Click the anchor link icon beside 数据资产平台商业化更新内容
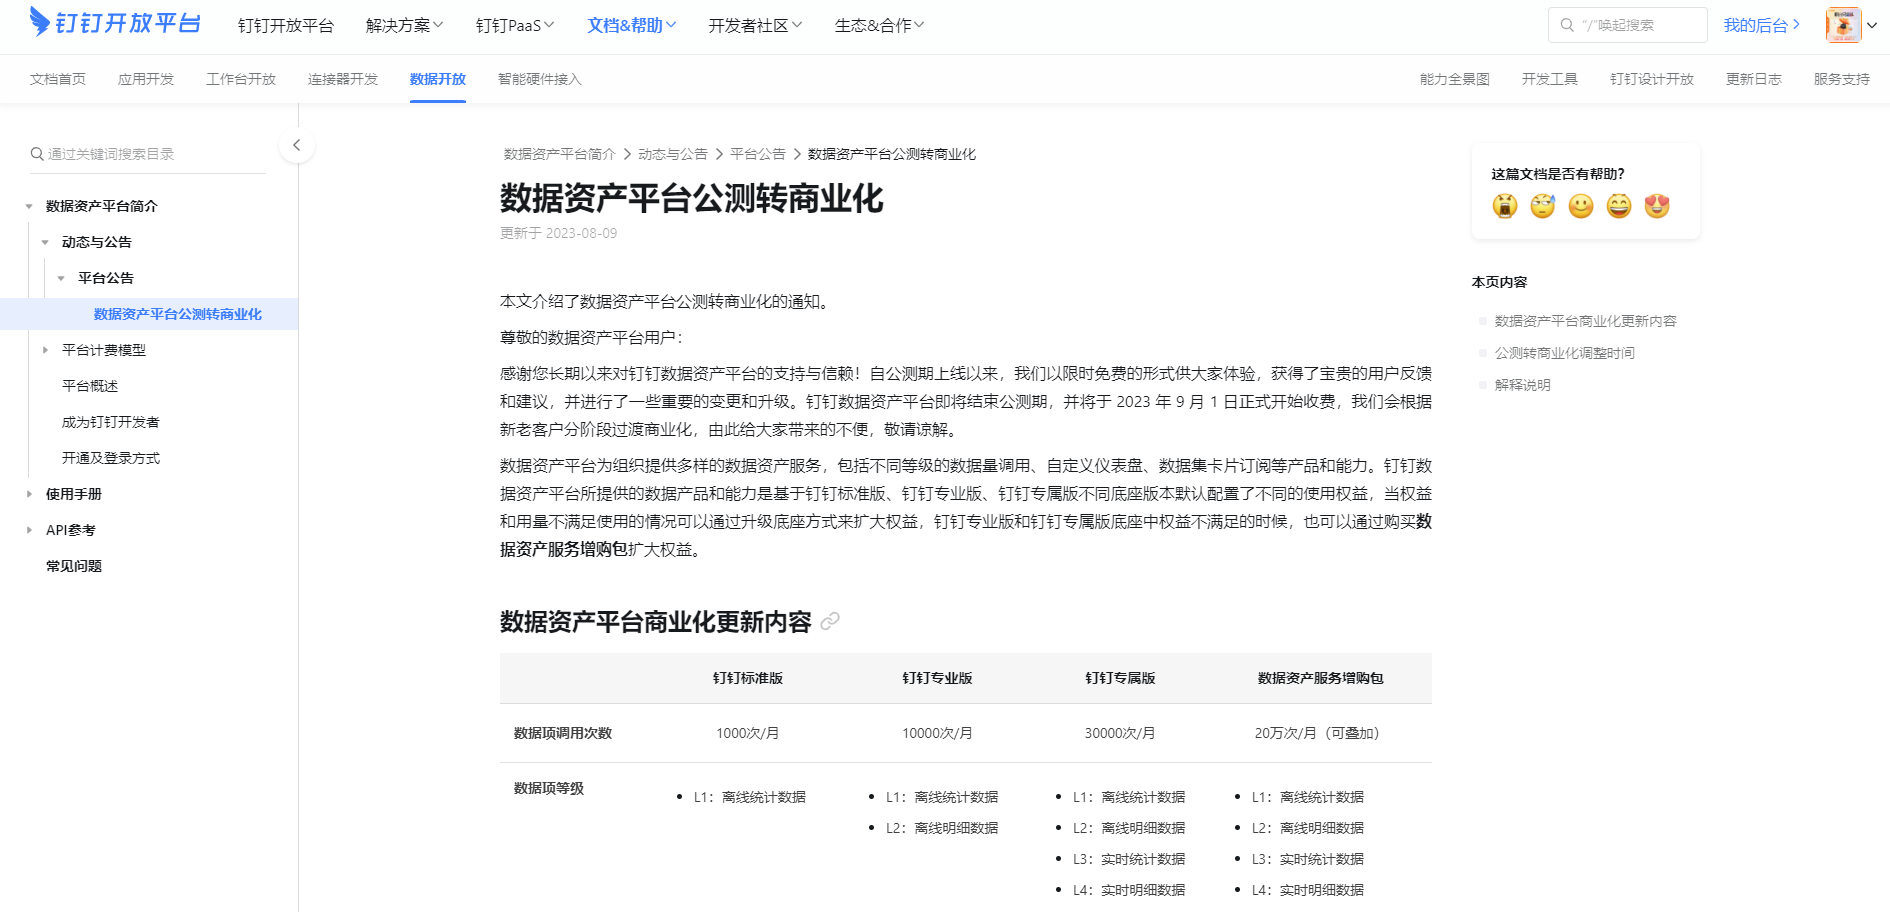 pyautogui.click(x=830, y=622)
